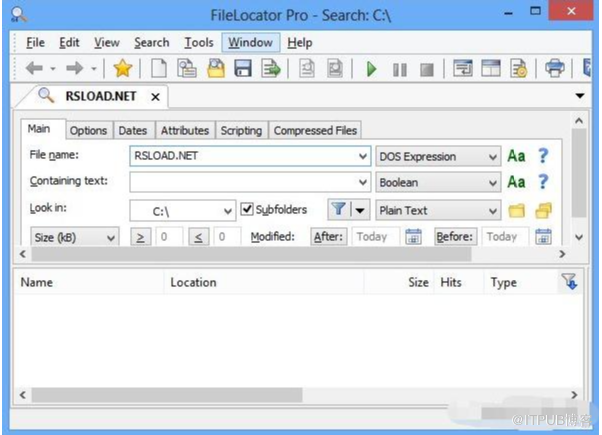The width and height of the screenshot is (602, 435).
Task: Open the filter funnel dropdown arrow
Action: [360, 210]
